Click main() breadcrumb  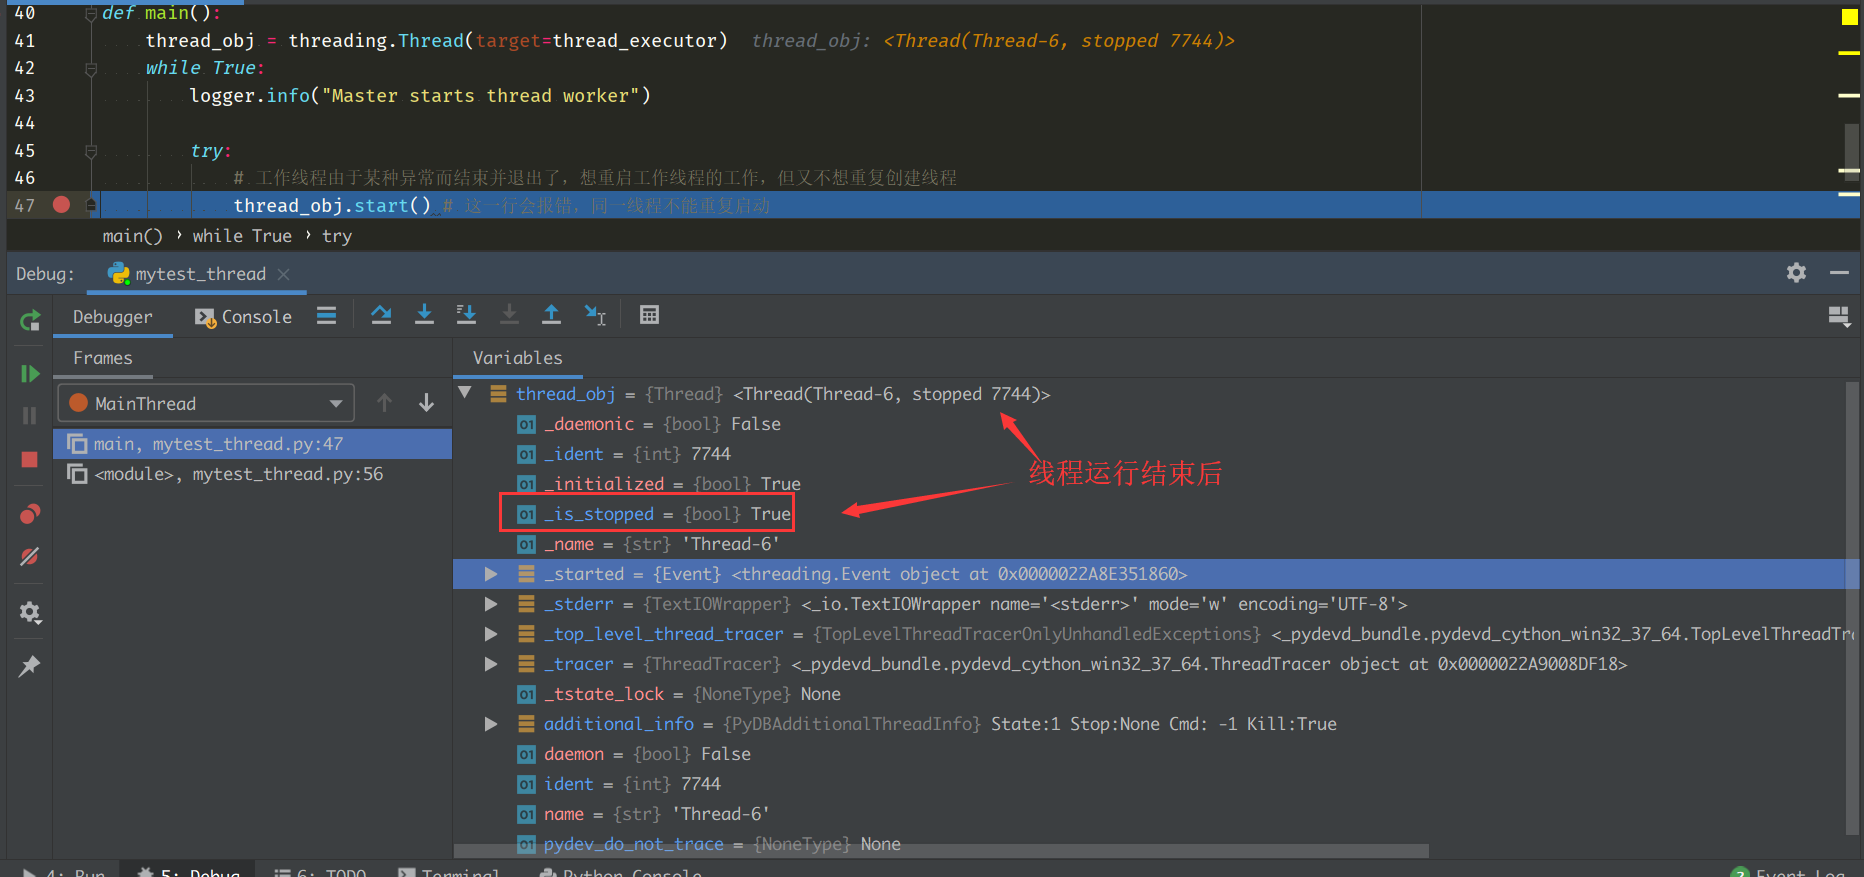click(x=132, y=236)
